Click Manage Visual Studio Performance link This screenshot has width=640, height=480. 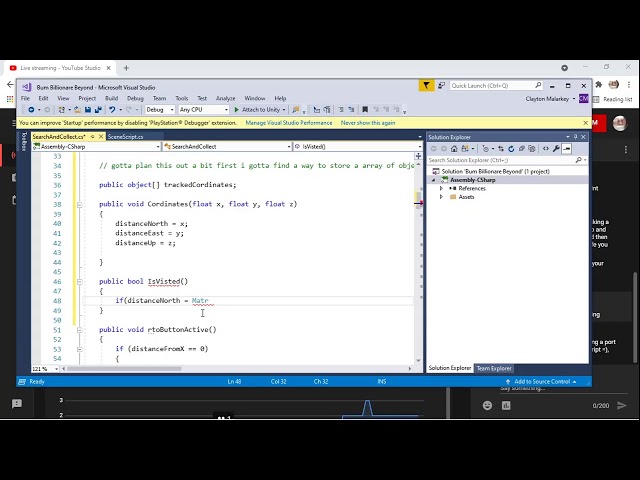[x=289, y=123]
